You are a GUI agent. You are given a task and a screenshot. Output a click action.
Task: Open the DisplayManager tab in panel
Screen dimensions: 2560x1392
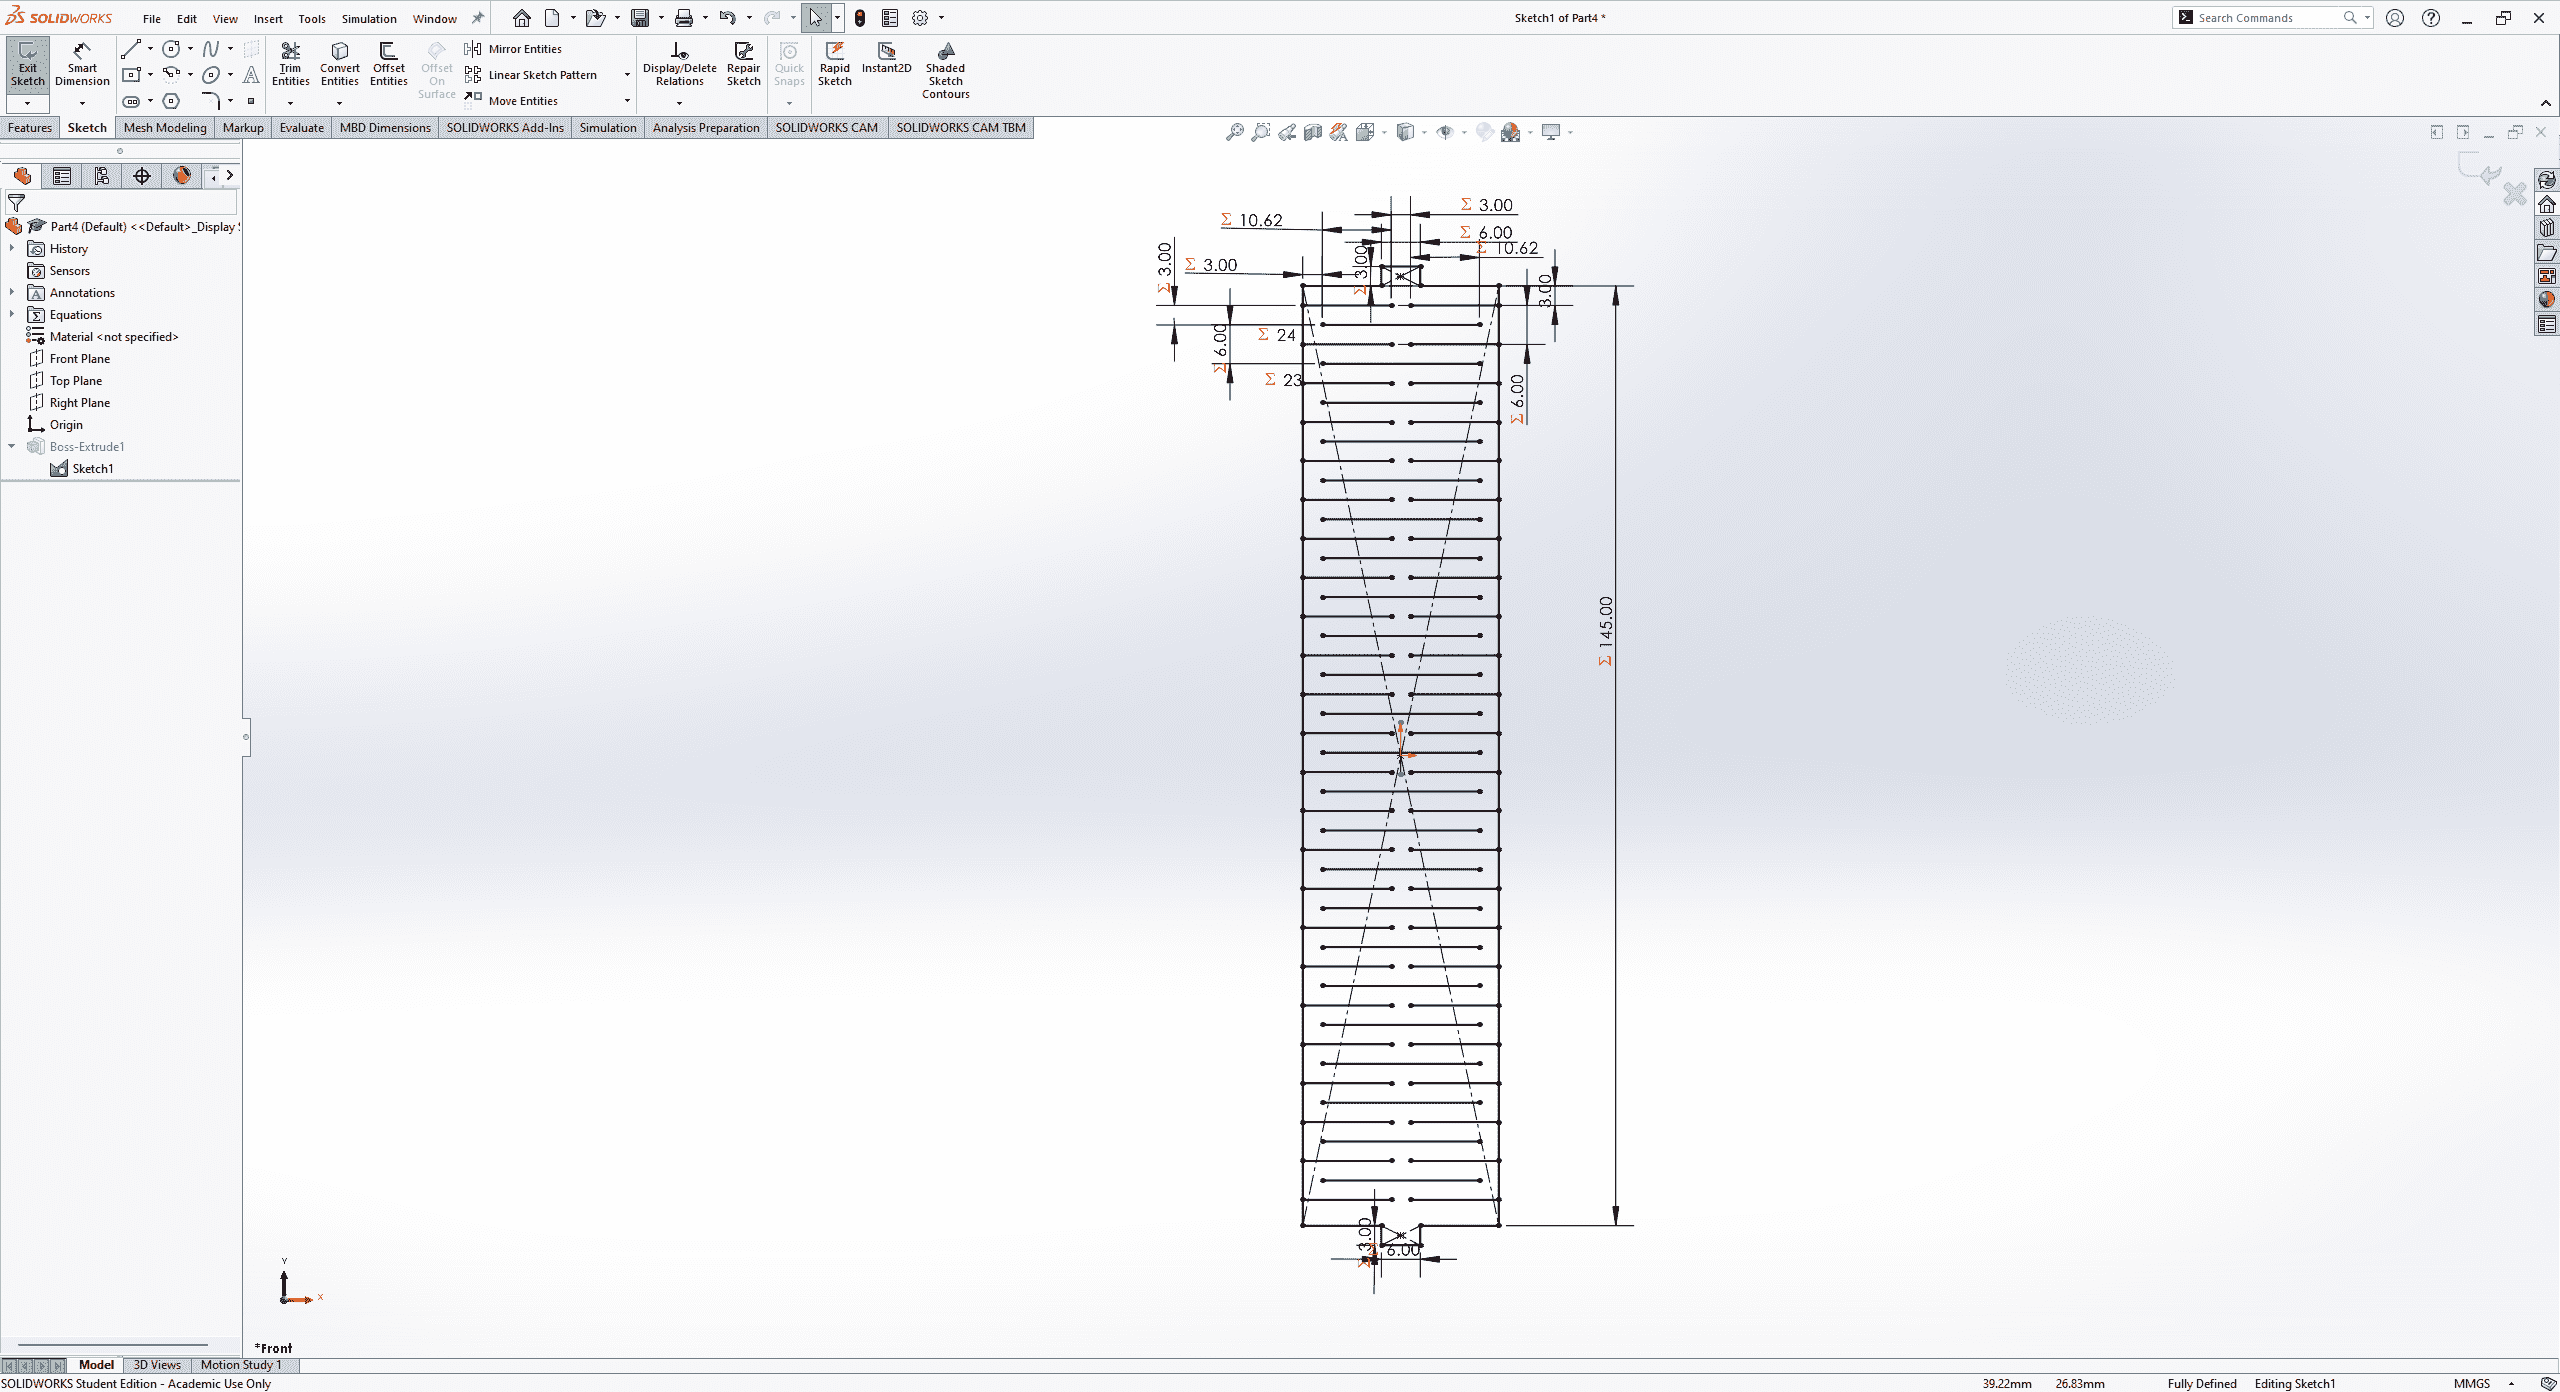pos(182,176)
